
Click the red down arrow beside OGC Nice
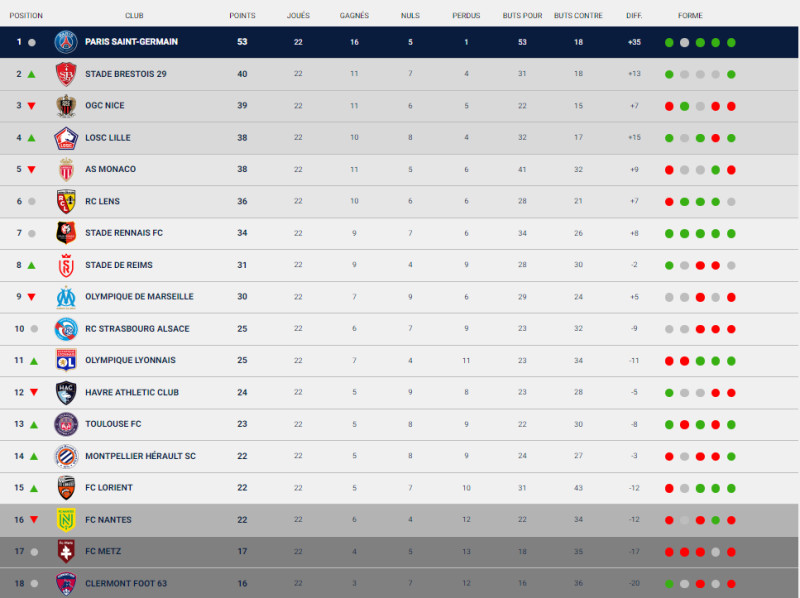pyautogui.click(x=32, y=106)
